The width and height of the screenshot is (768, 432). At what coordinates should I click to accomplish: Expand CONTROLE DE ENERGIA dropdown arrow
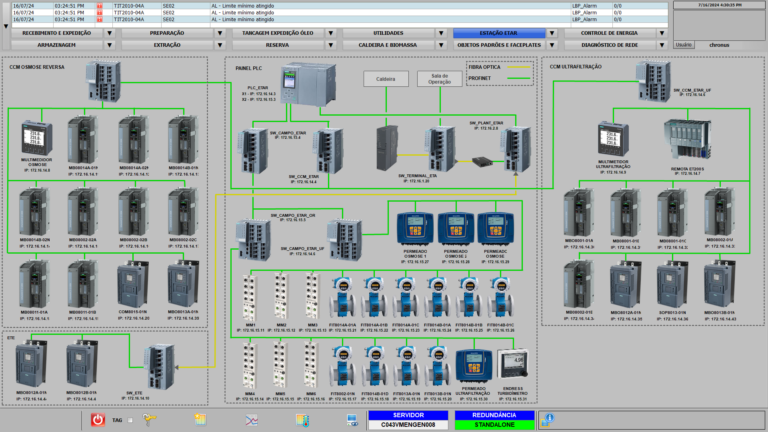(662, 33)
